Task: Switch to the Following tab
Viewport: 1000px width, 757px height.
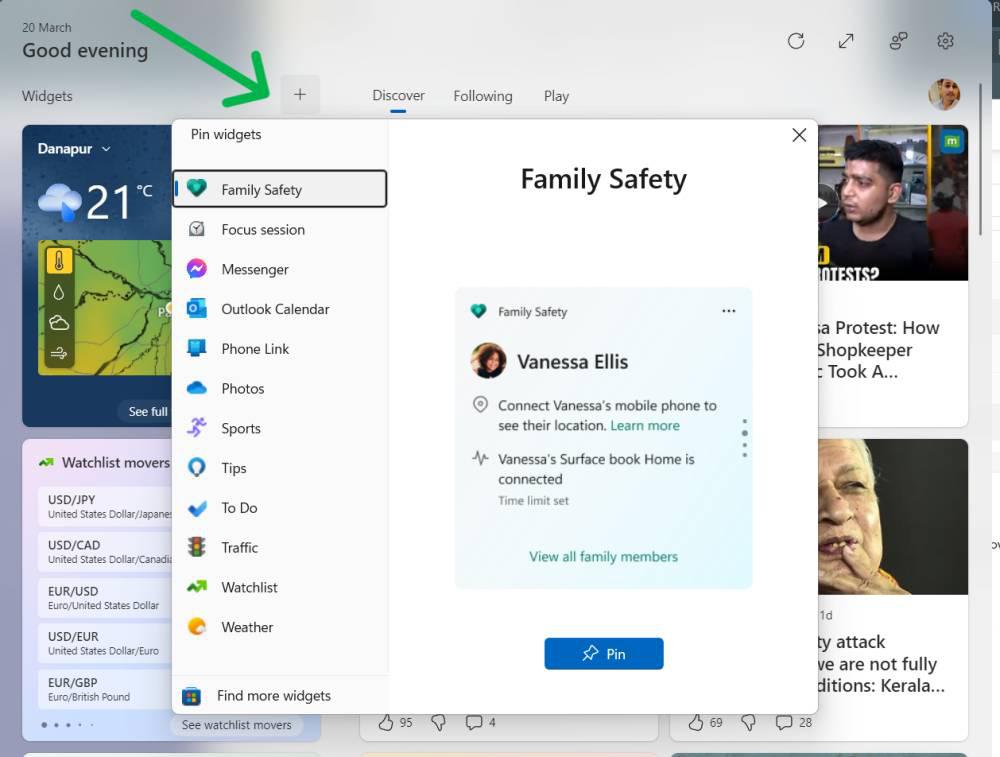Action: click(x=483, y=96)
